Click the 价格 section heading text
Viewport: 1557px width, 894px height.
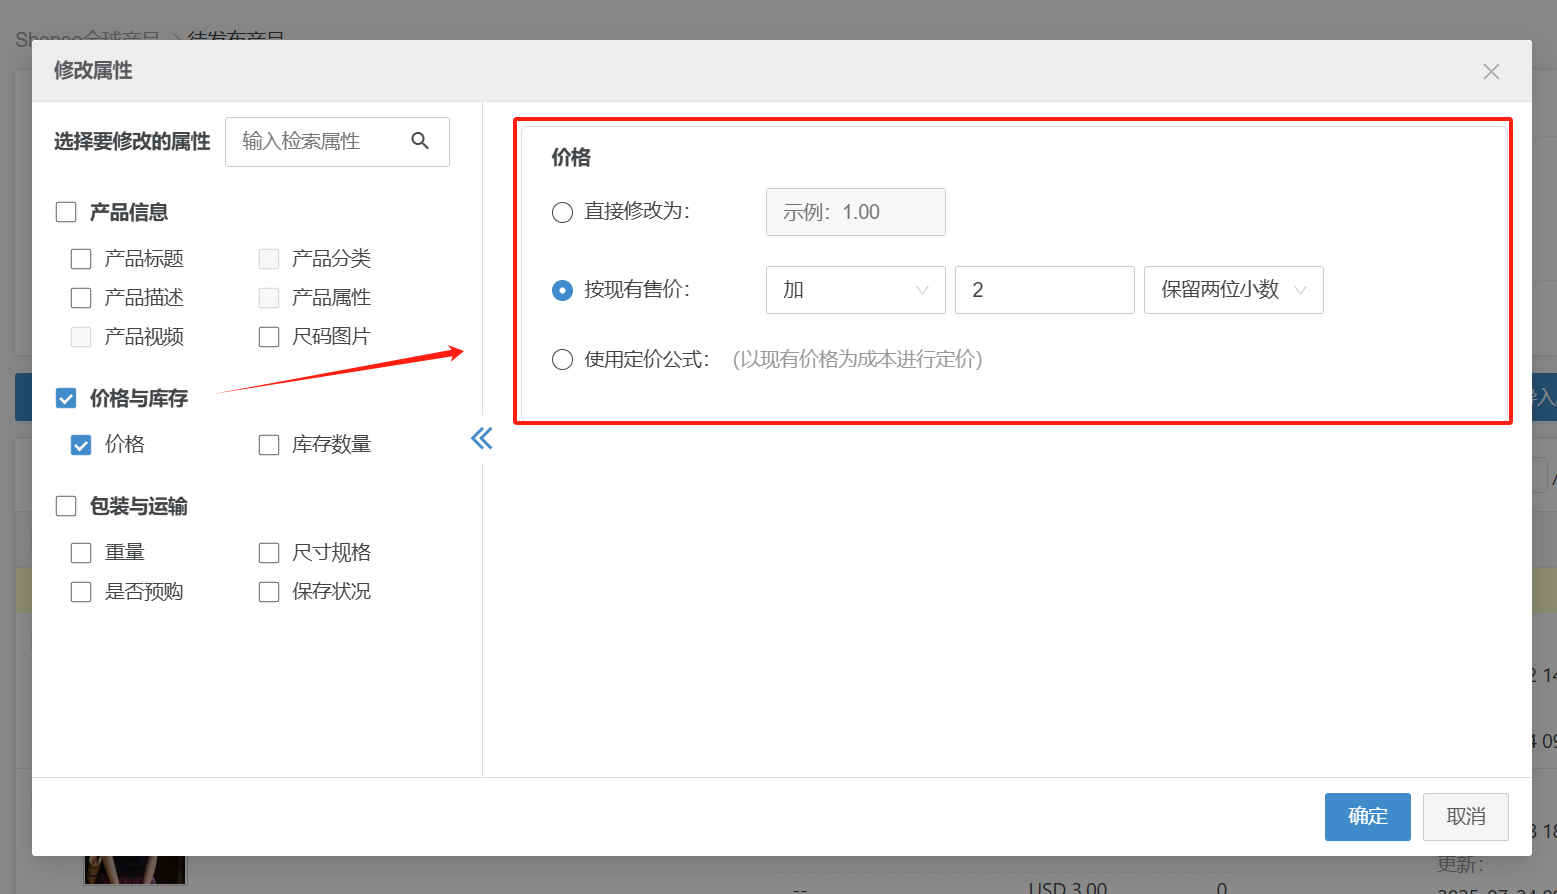point(571,157)
